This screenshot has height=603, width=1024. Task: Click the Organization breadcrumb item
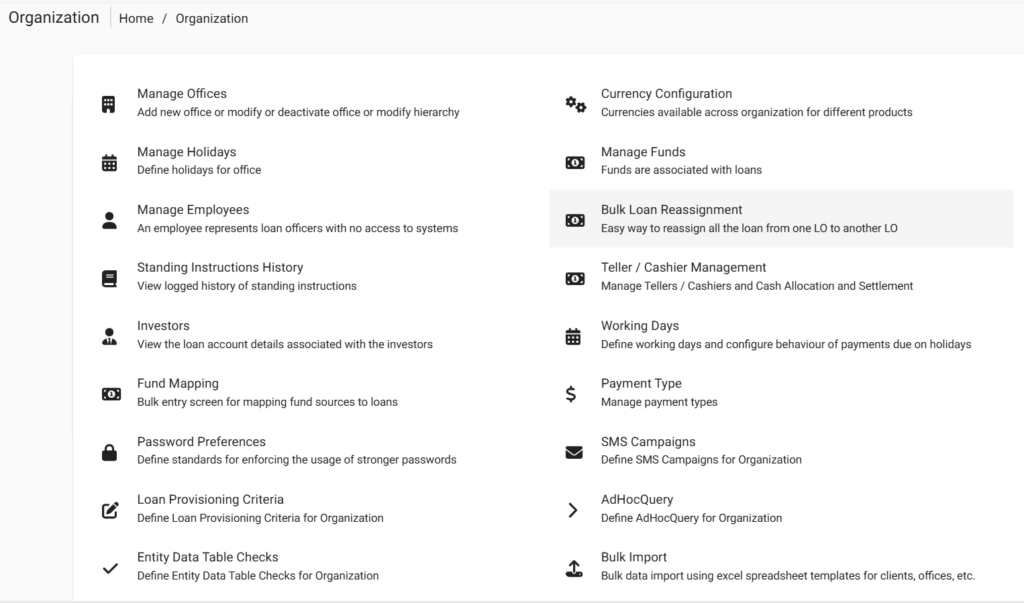point(212,18)
